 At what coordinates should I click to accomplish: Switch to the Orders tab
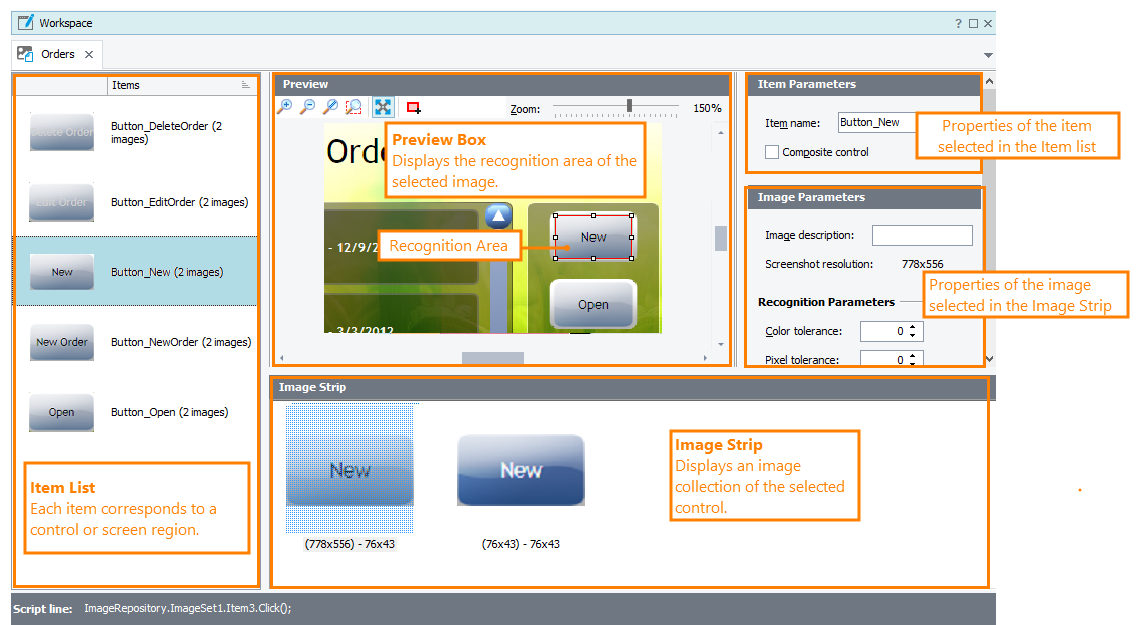[57, 55]
